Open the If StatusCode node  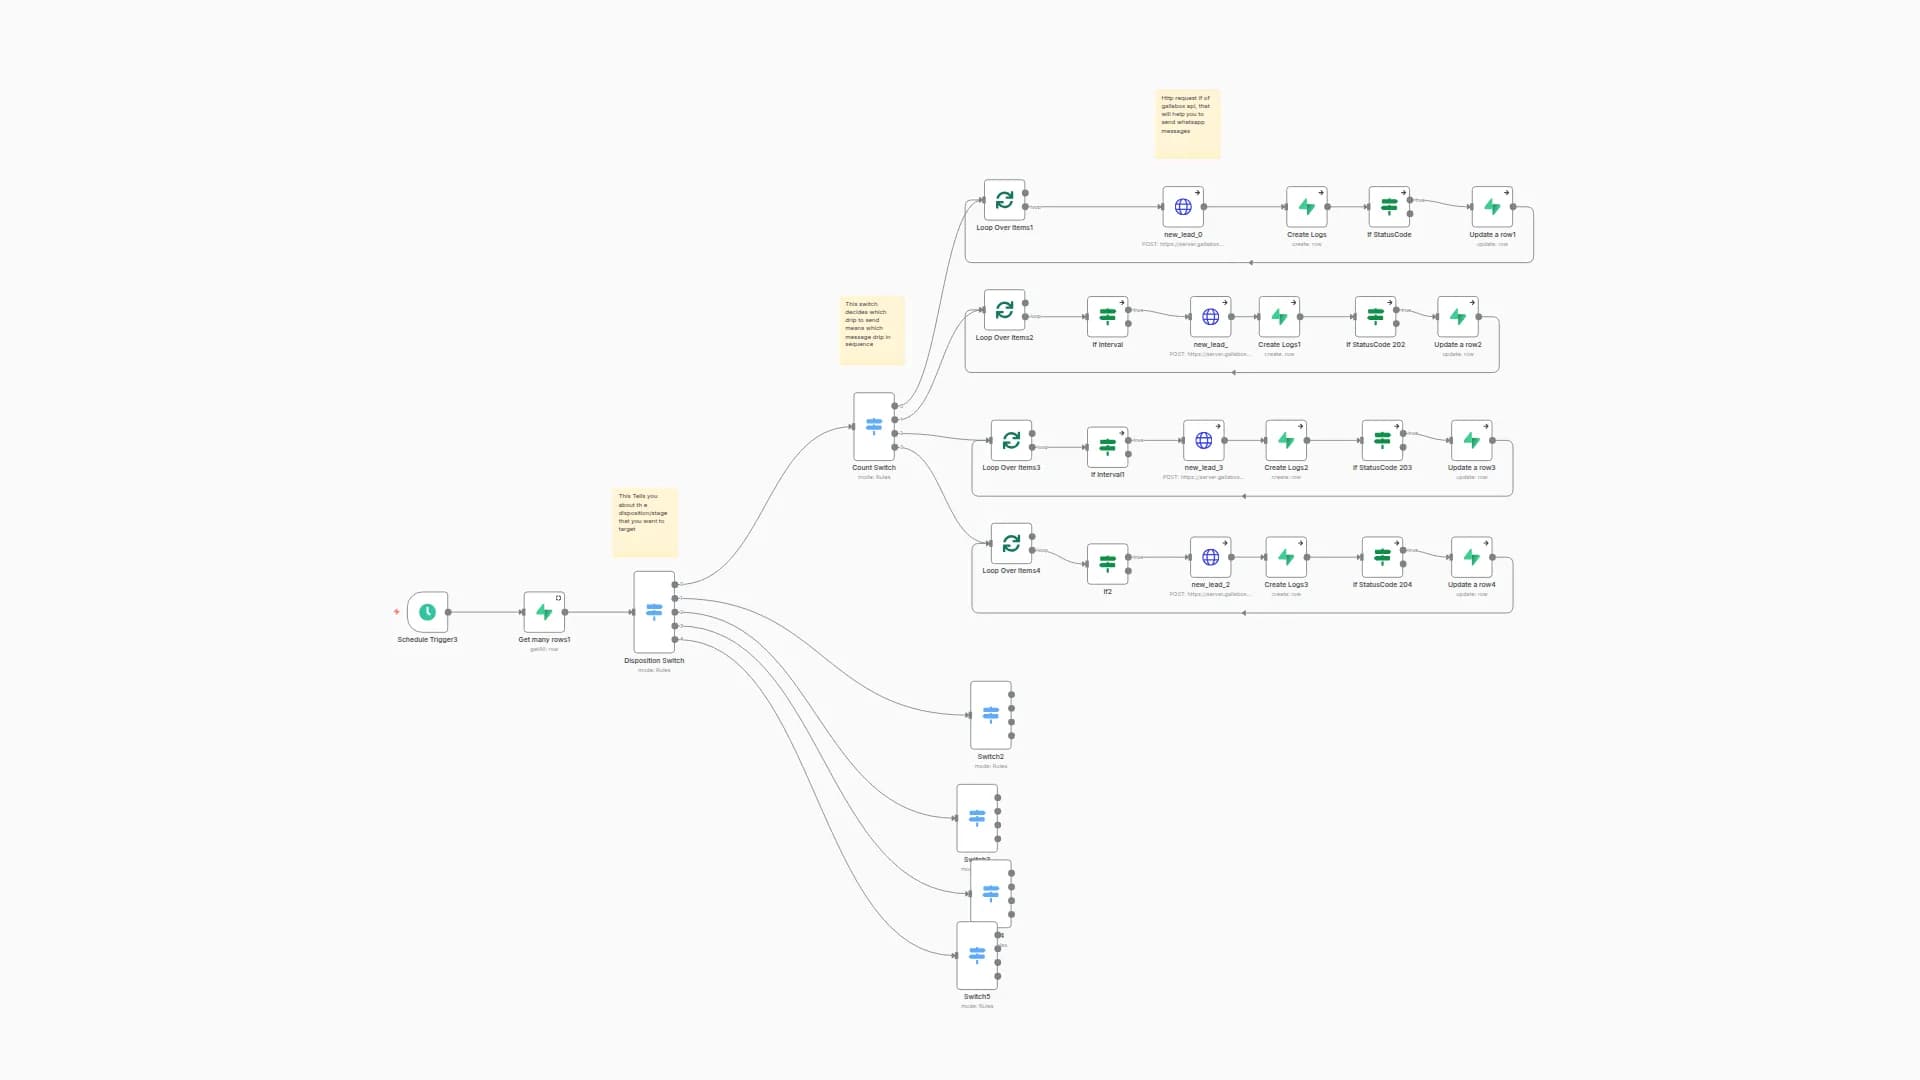[x=1389, y=207]
